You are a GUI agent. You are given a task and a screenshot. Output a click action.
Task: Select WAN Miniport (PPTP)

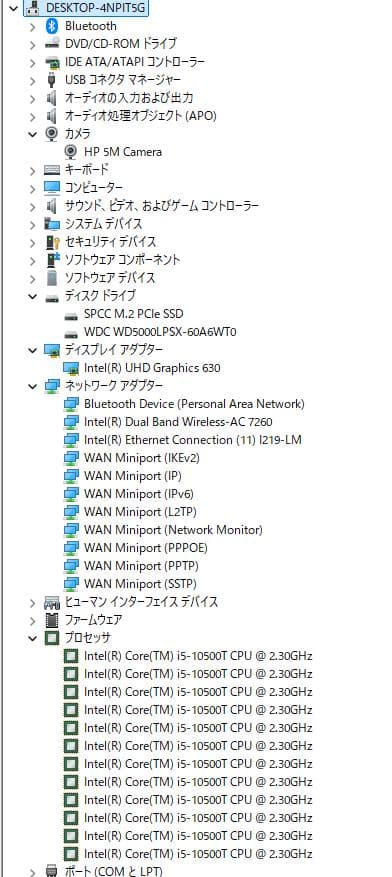pyautogui.click(x=141, y=565)
